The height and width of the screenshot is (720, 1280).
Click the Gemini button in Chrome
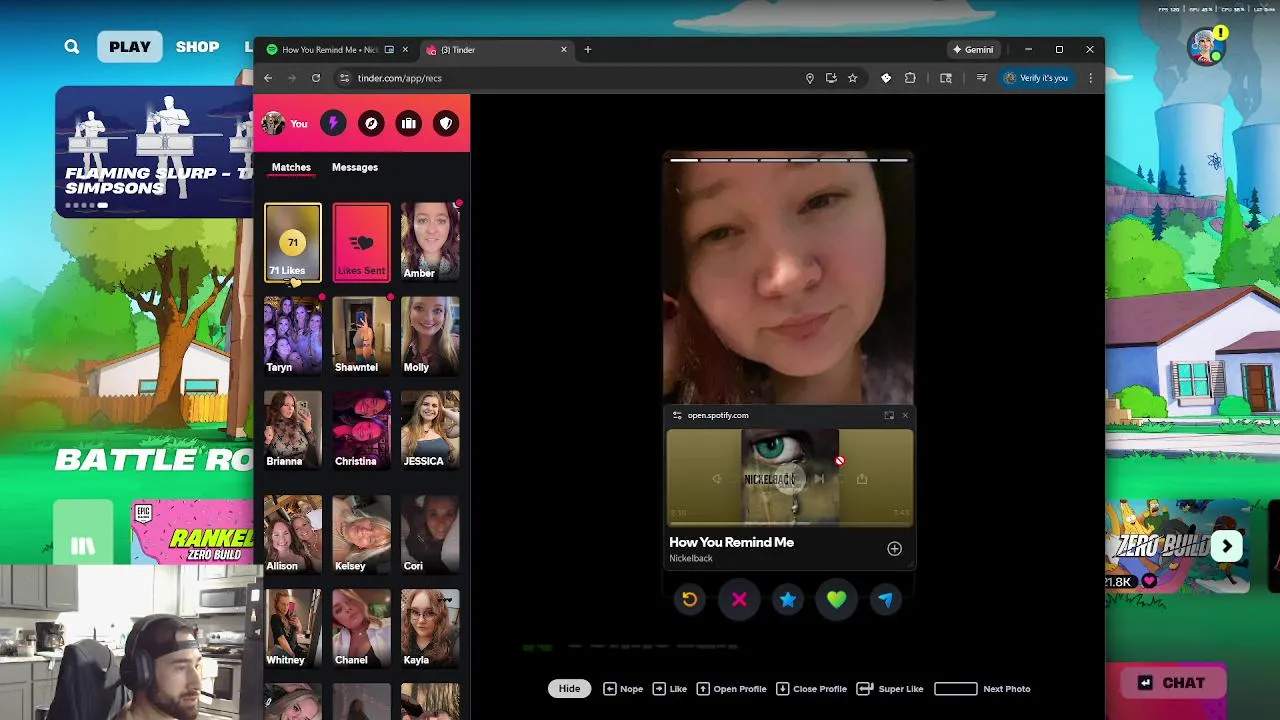pyautogui.click(x=973, y=49)
